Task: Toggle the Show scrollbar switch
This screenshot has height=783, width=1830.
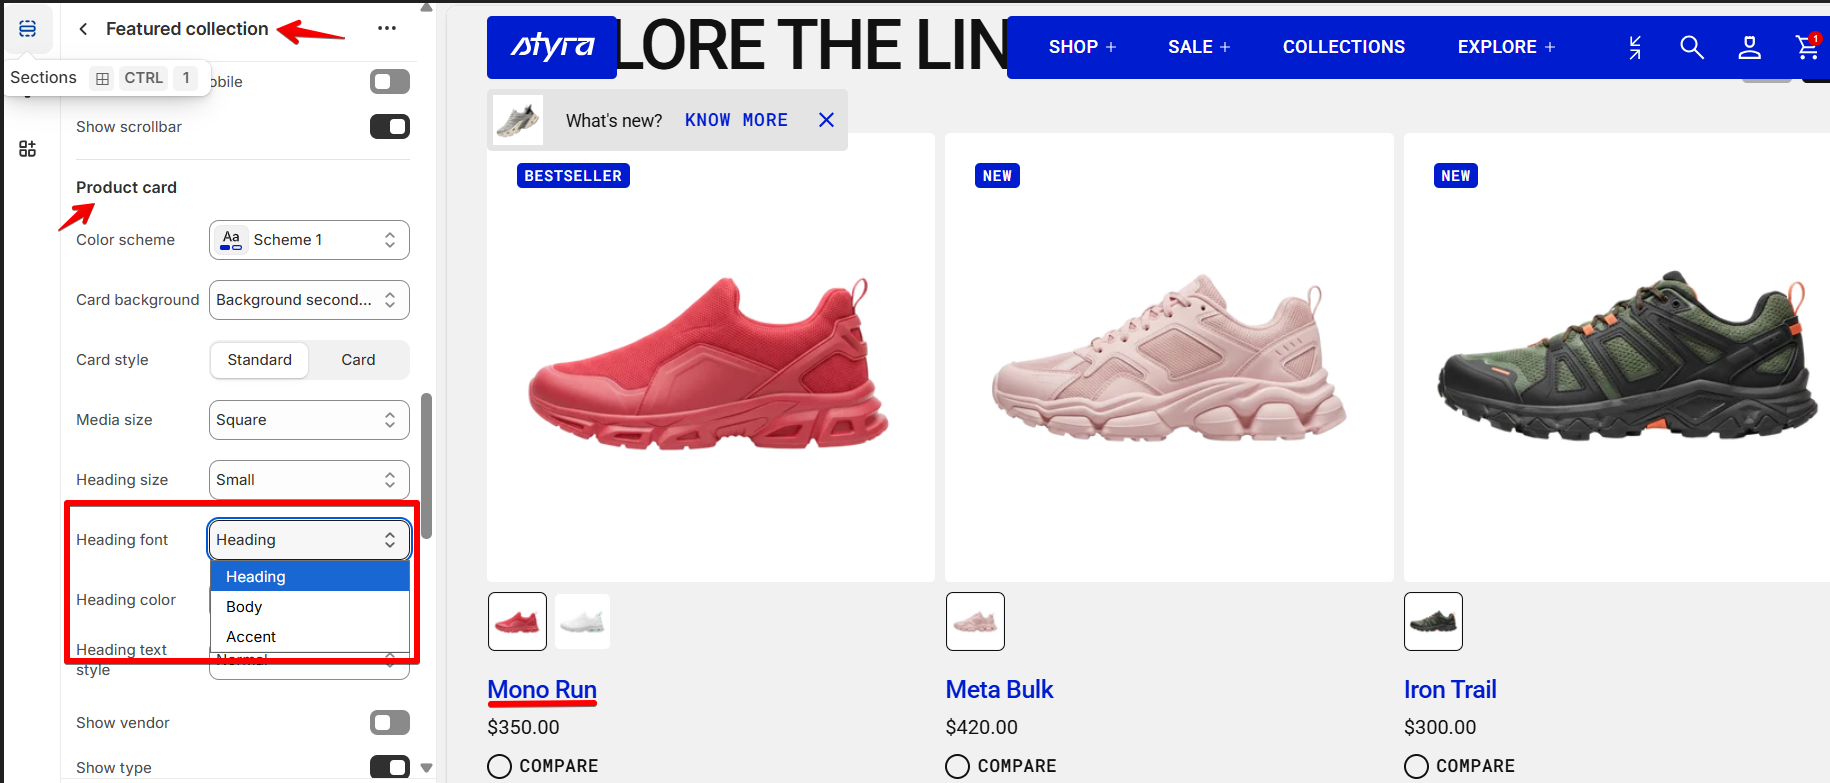Action: point(390,127)
